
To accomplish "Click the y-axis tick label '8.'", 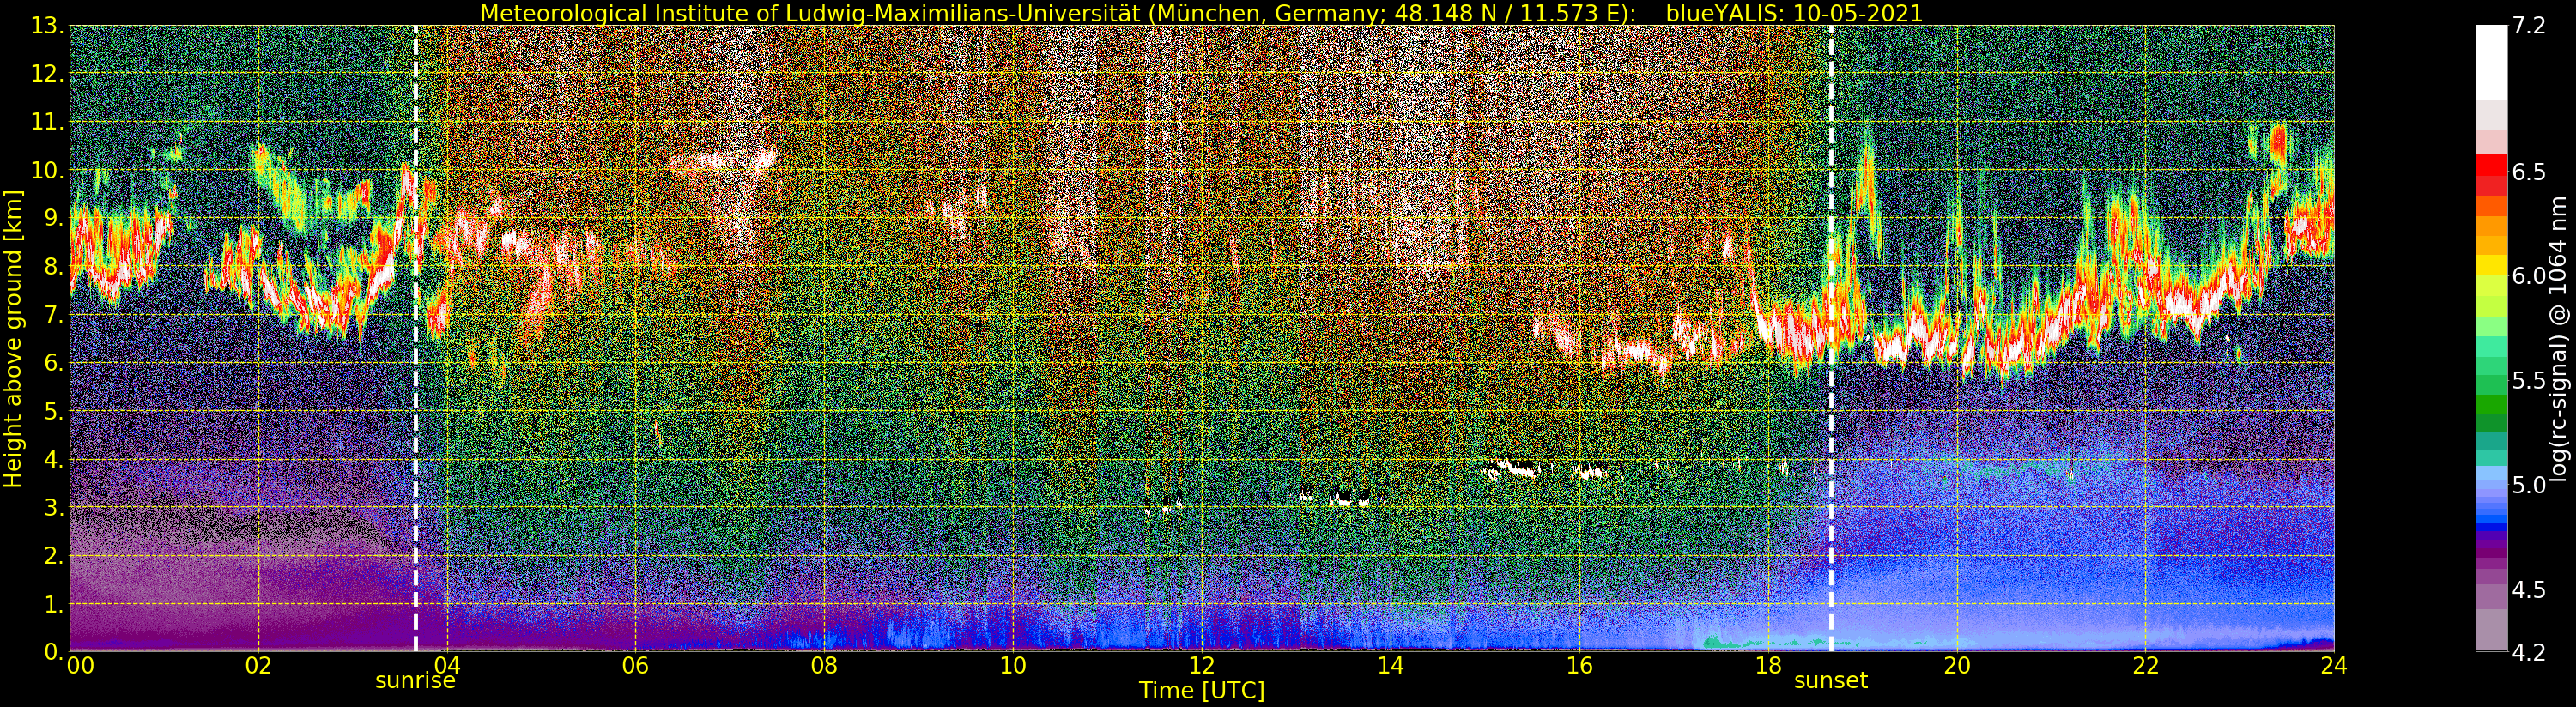I will point(53,267).
